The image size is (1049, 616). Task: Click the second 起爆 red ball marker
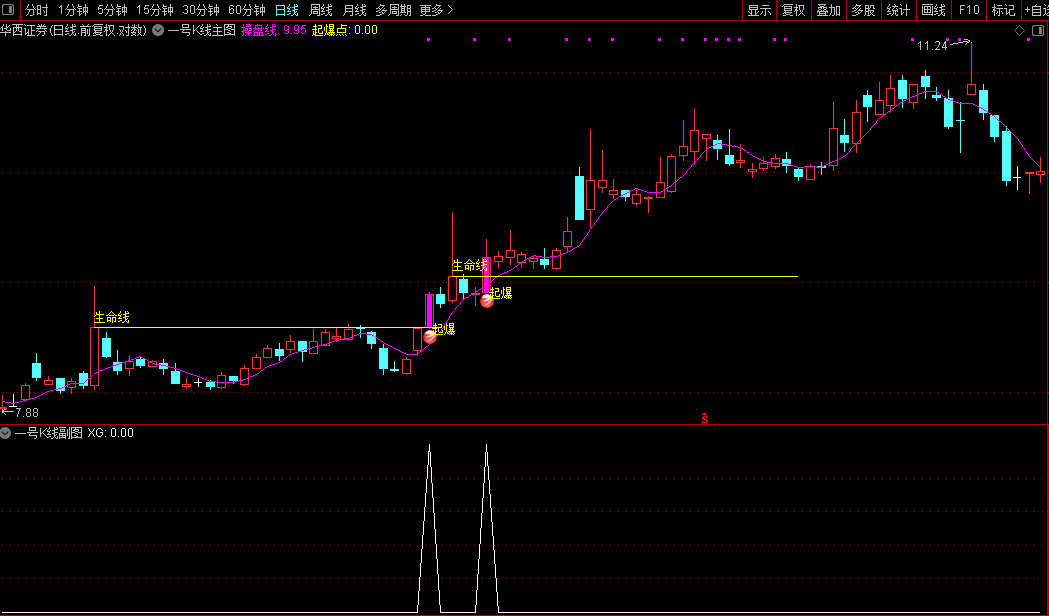pos(487,300)
